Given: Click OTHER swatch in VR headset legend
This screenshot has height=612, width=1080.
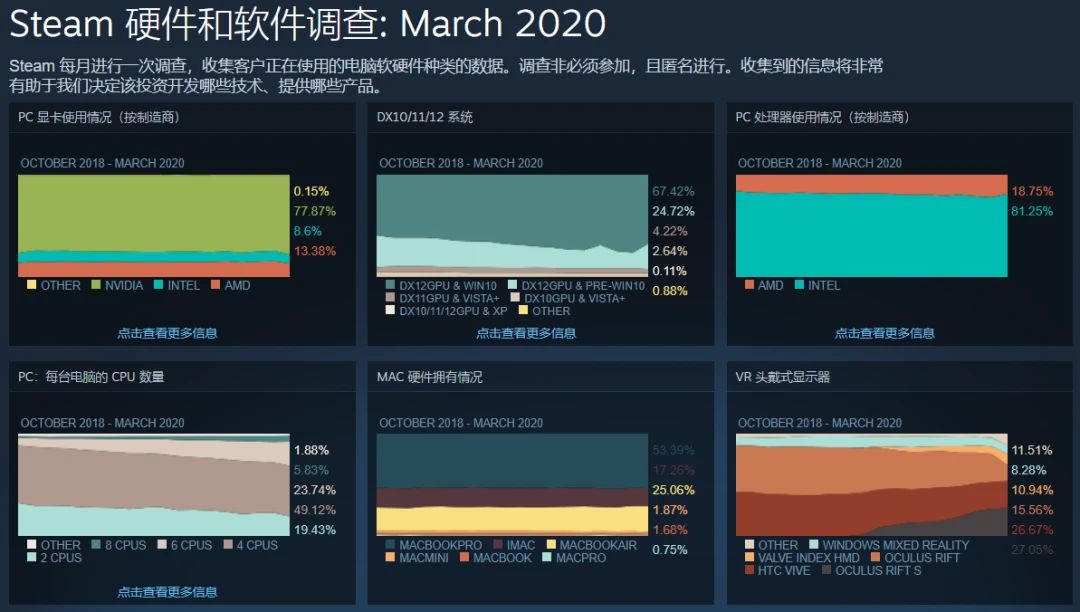Looking at the screenshot, I should coord(749,545).
